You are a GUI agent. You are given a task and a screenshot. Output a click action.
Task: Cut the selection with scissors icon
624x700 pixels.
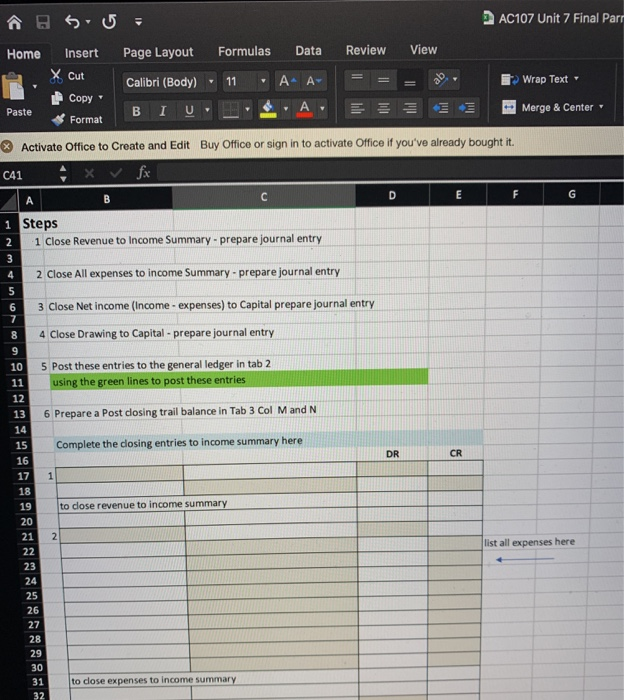67,76
